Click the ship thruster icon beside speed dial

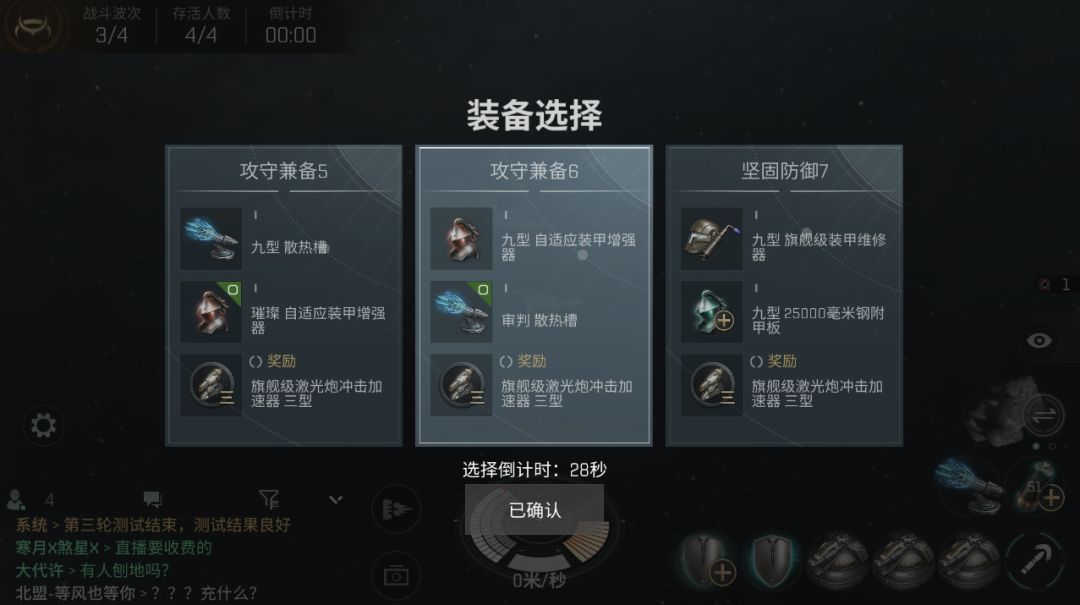coord(396,510)
